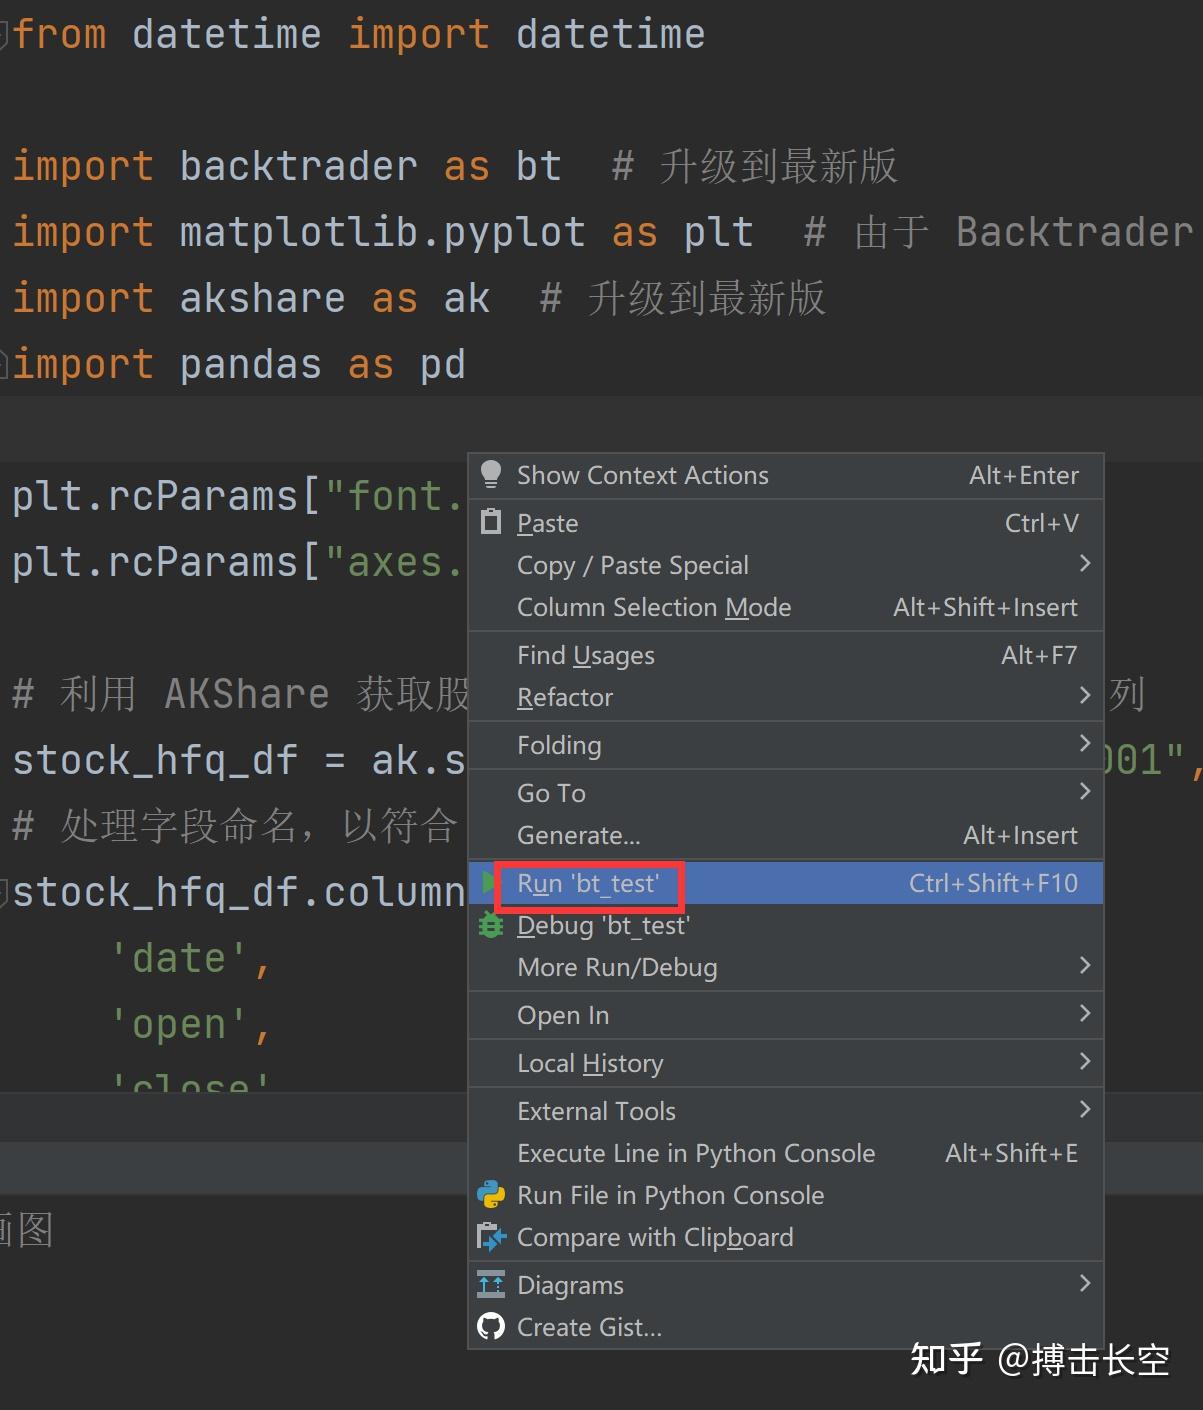Click the Generate... menu entry

pyautogui.click(x=578, y=834)
